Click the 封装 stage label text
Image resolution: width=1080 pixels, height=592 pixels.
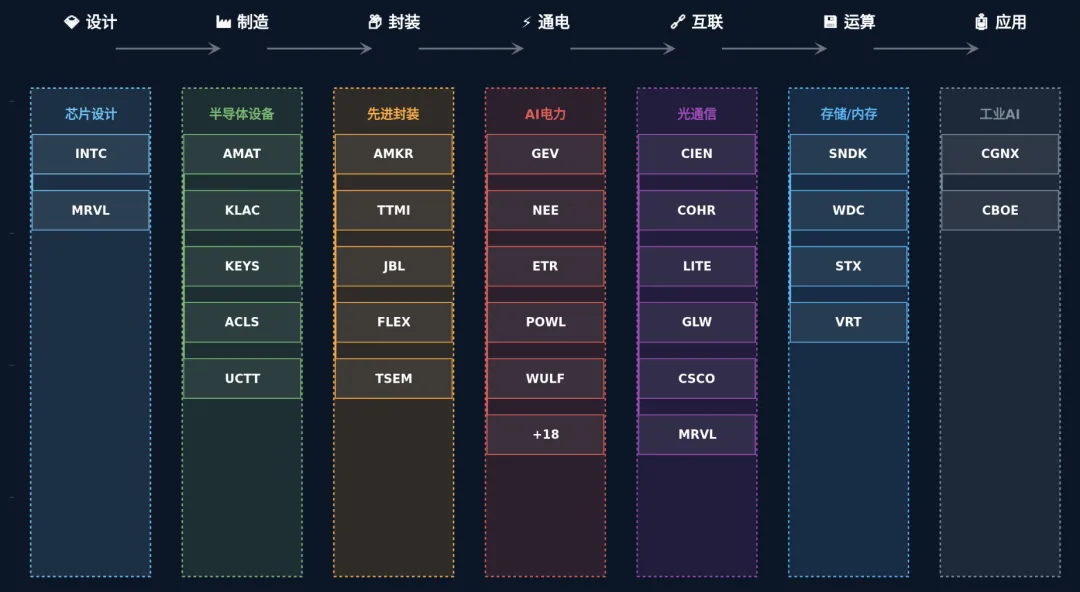pos(404,22)
